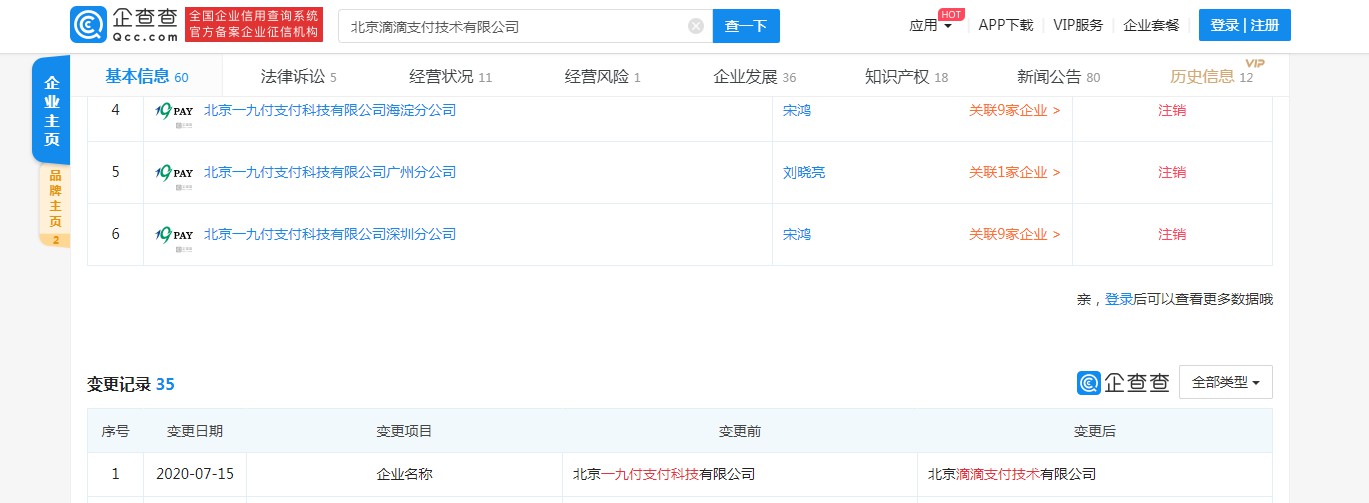The height and width of the screenshot is (503, 1369).
Task: Switch to the 历史信息 VIP tab
Action: click(x=1211, y=77)
